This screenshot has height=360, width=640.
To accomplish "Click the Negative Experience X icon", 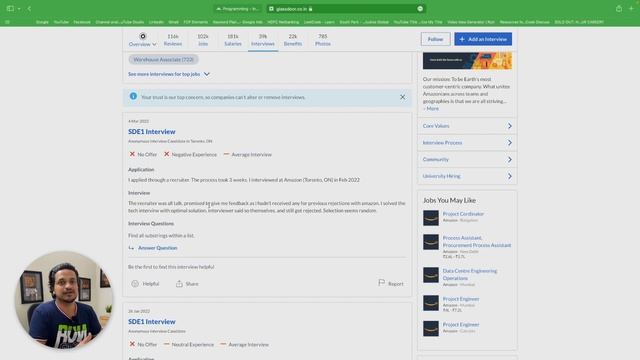I will coord(167,154).
